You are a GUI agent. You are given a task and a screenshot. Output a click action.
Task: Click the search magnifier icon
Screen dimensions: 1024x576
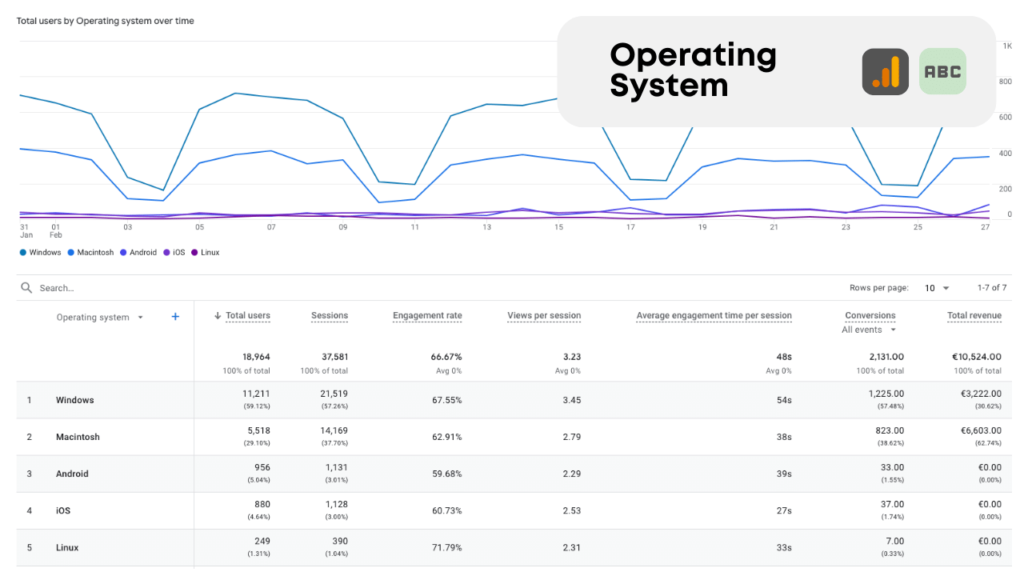27,288
